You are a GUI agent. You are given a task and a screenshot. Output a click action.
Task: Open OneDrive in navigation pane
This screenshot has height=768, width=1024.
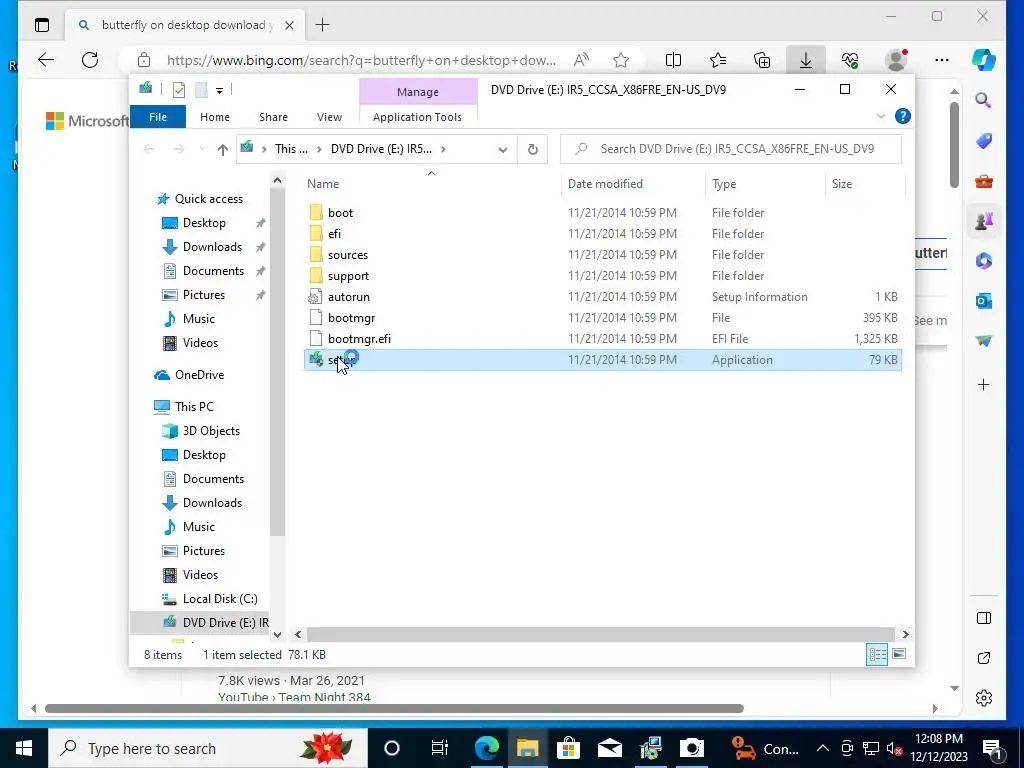pos(199,375)
